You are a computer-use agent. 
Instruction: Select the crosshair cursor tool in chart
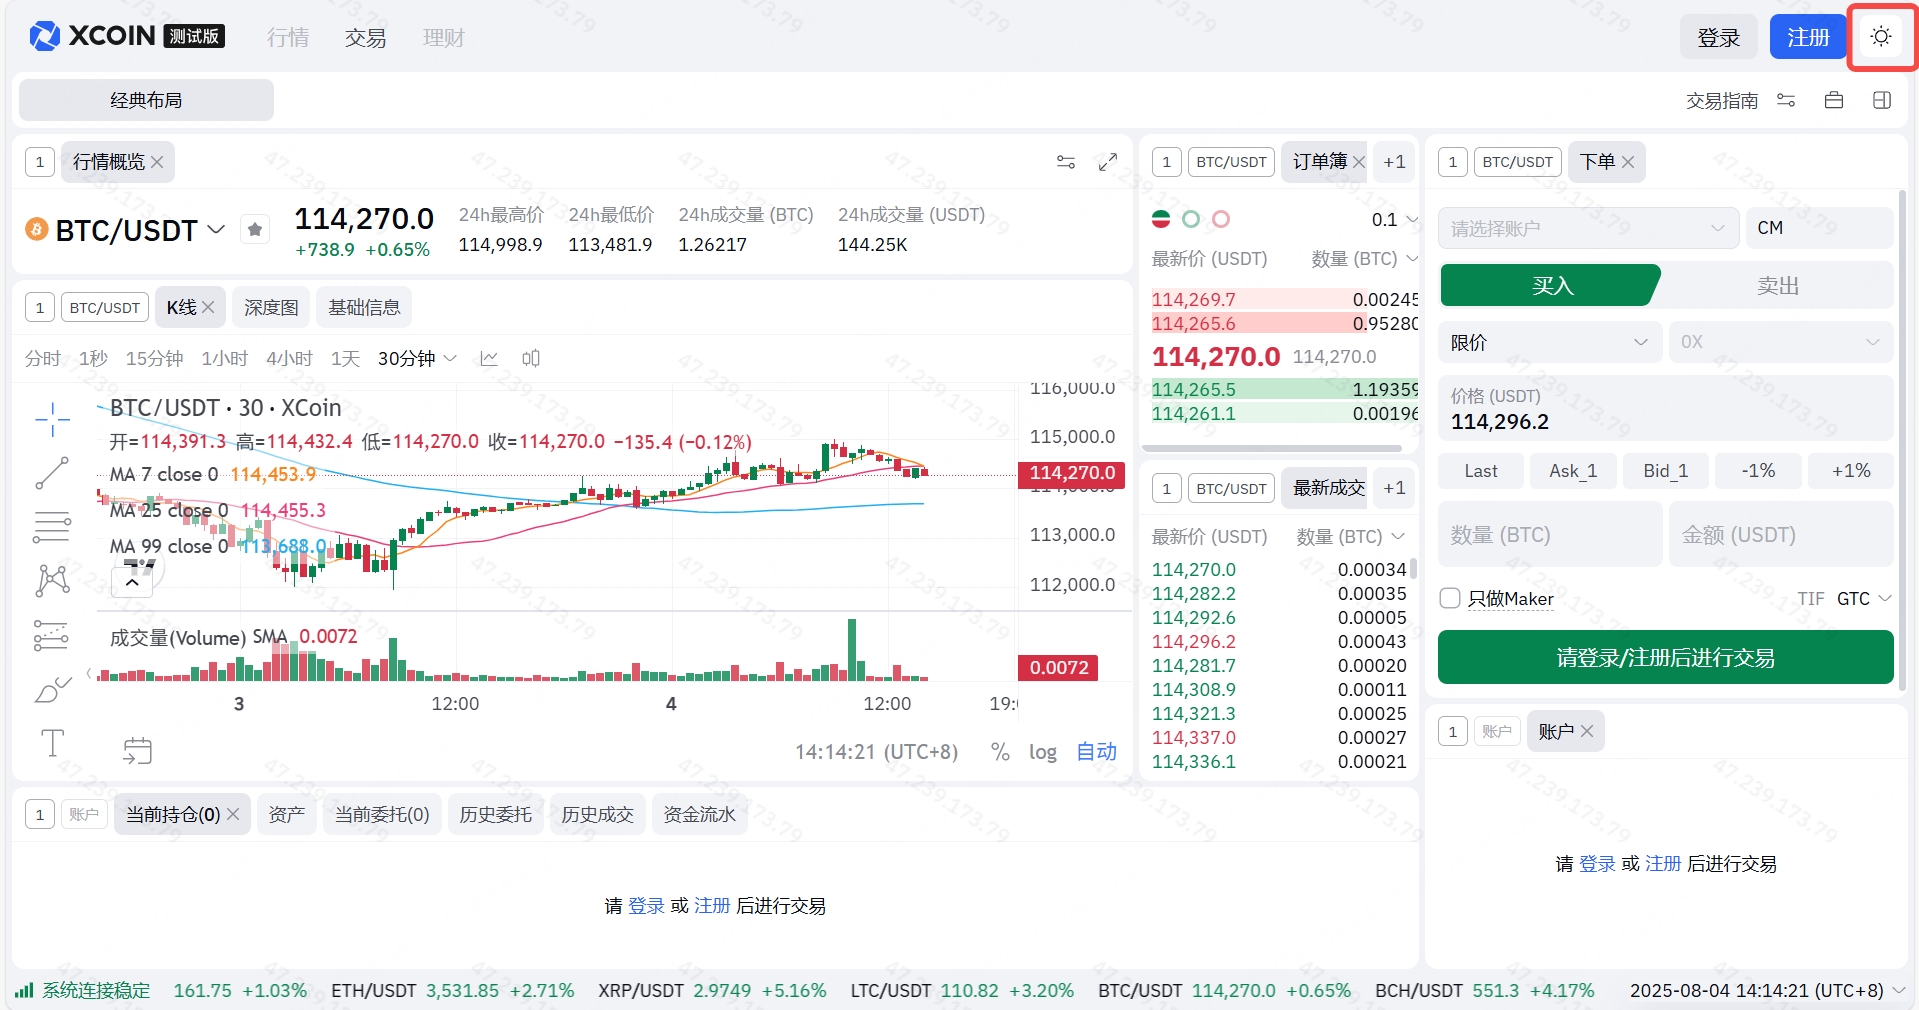pos(52,419)
